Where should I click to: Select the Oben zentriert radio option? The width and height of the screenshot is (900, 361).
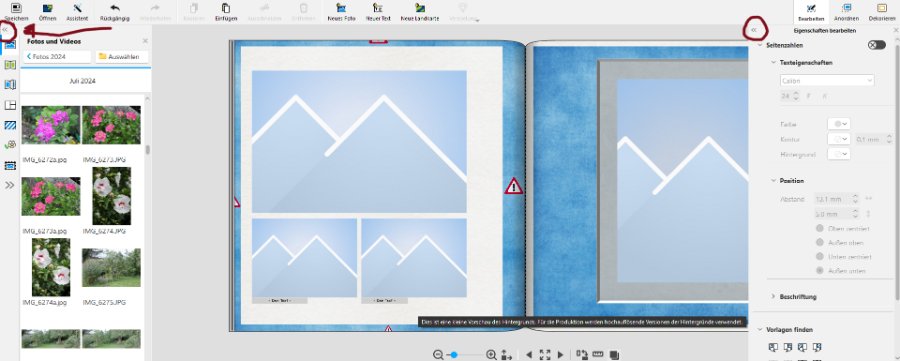[x=820, y=228]
